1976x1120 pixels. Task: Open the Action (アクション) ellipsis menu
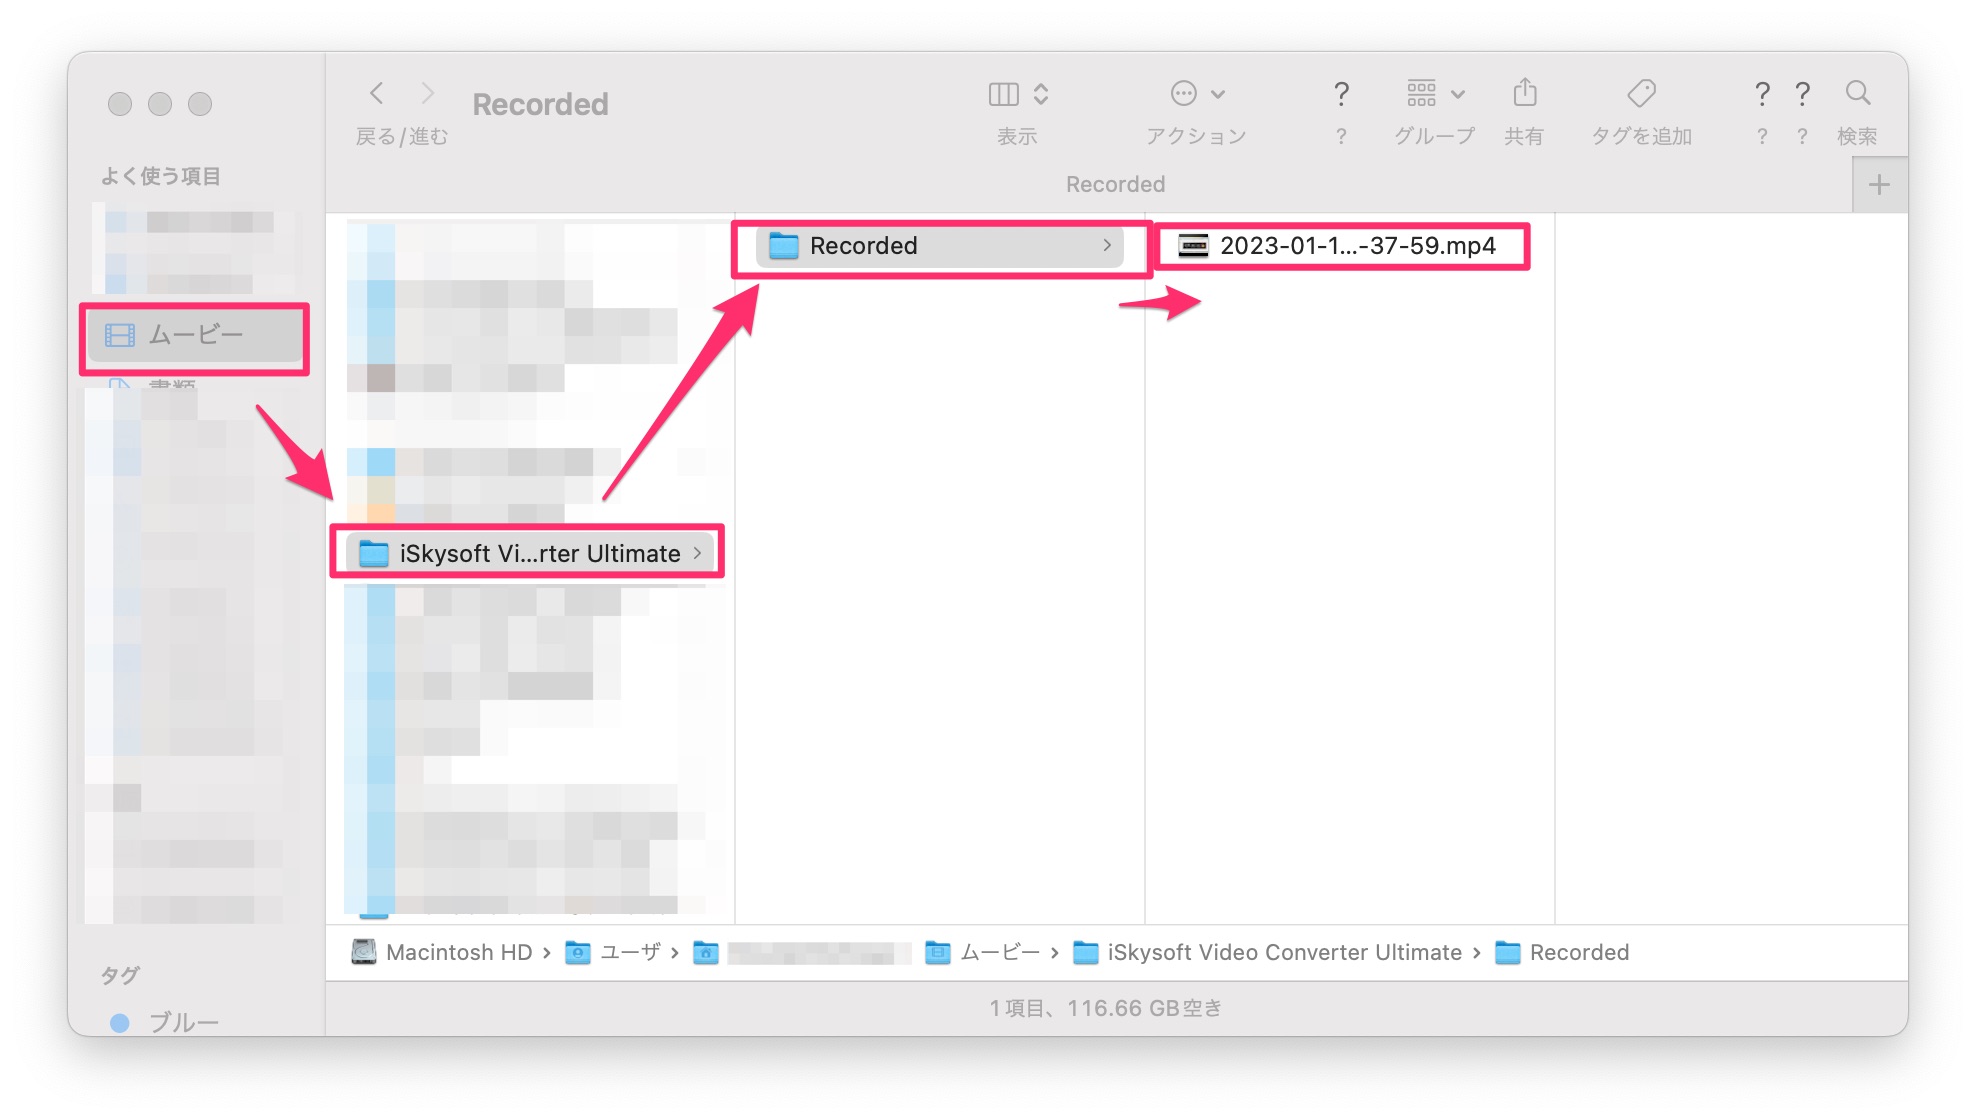(1183, 94)
